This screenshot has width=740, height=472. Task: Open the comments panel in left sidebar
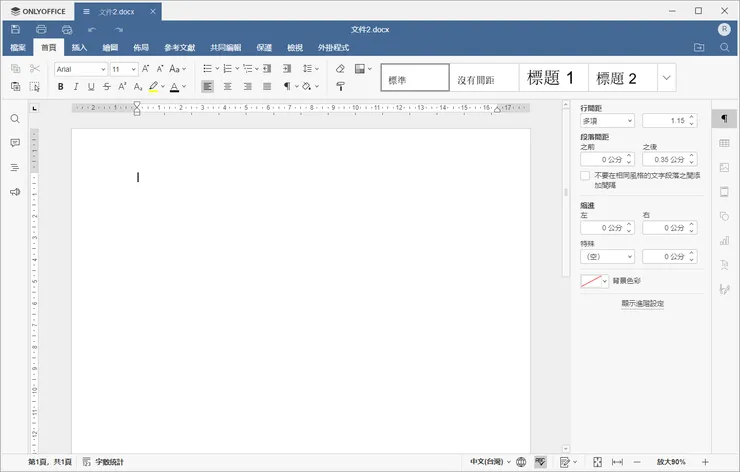tap(15, 143)
